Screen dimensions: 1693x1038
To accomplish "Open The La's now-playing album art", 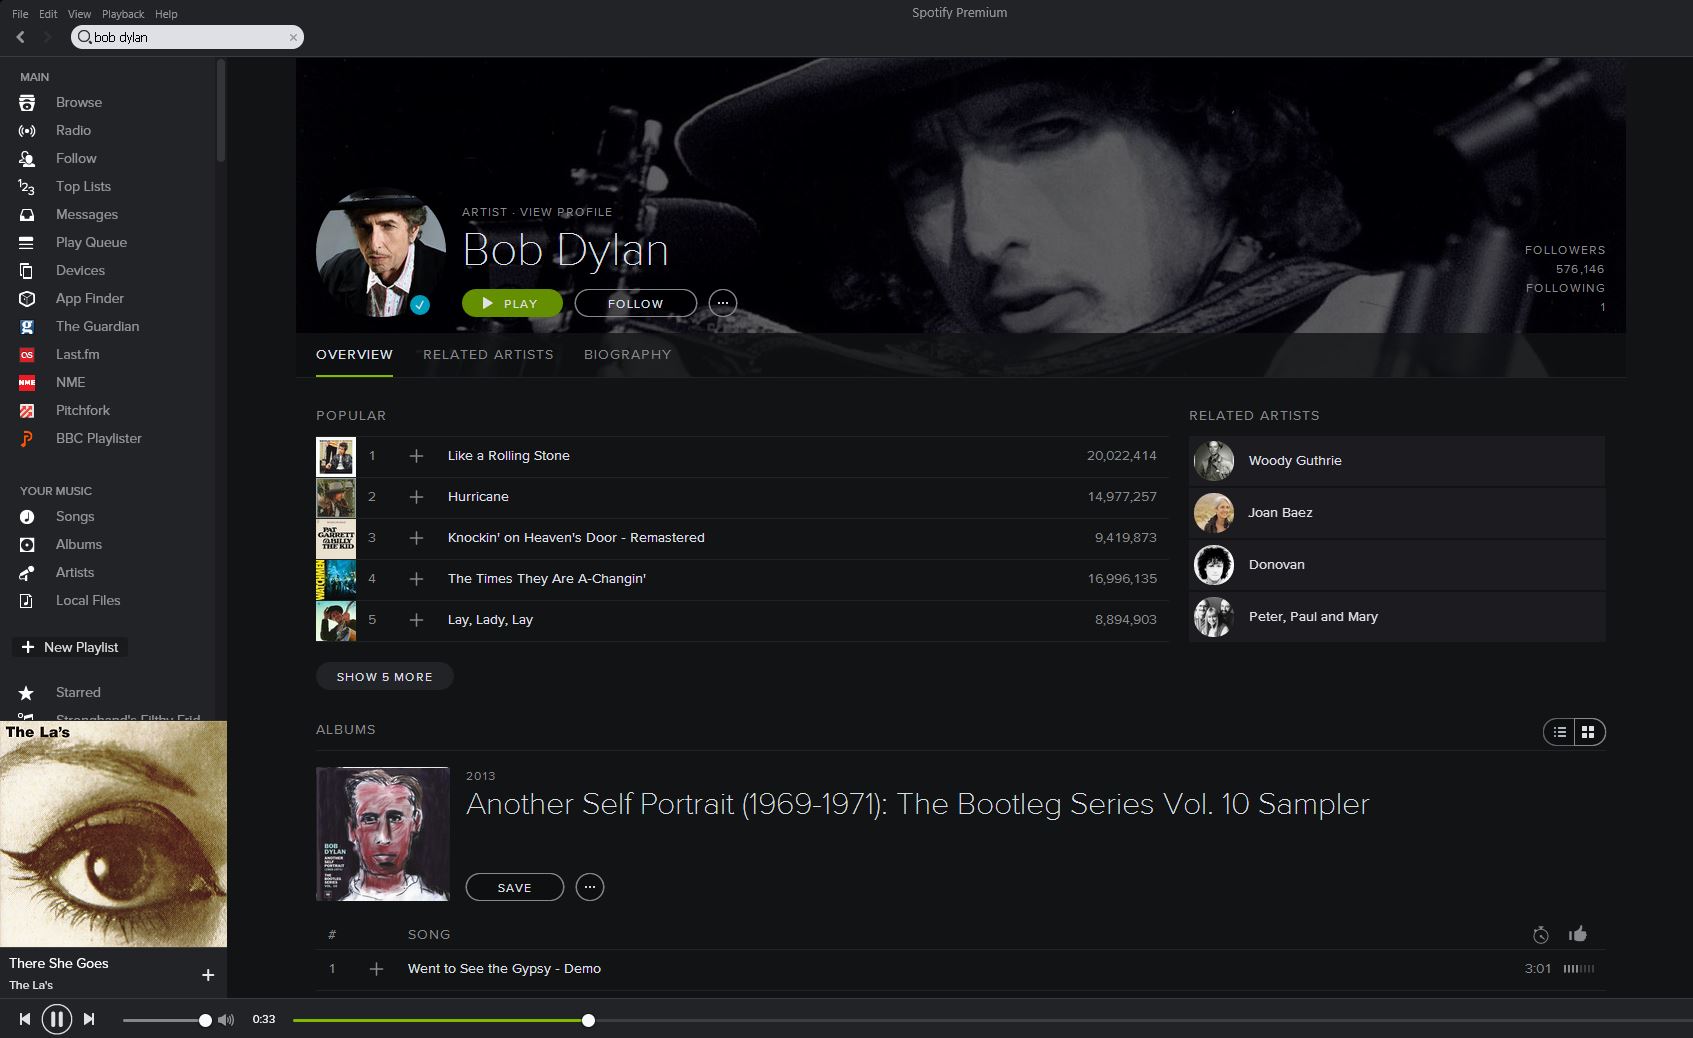I will 113,834.
